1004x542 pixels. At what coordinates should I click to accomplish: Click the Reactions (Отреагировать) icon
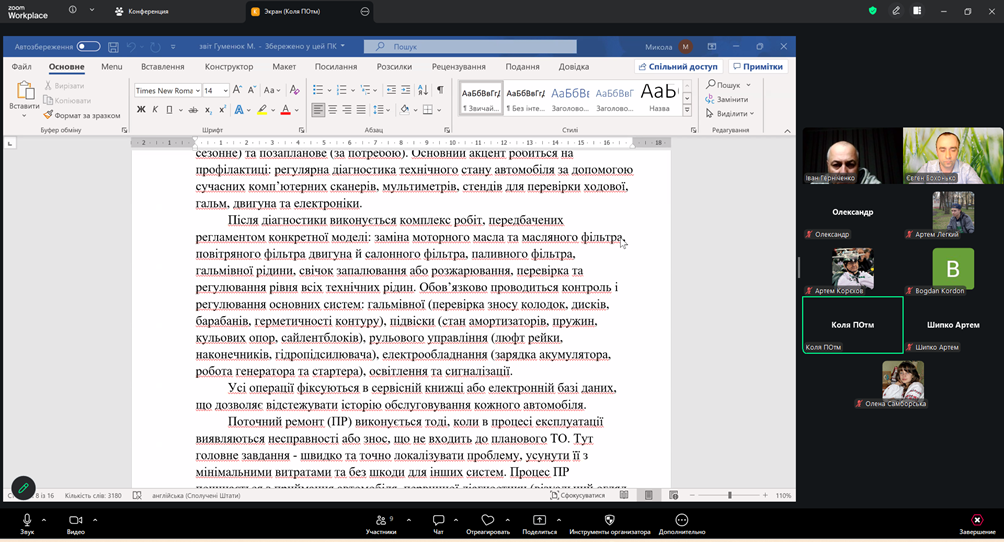[x=488, y=521]
